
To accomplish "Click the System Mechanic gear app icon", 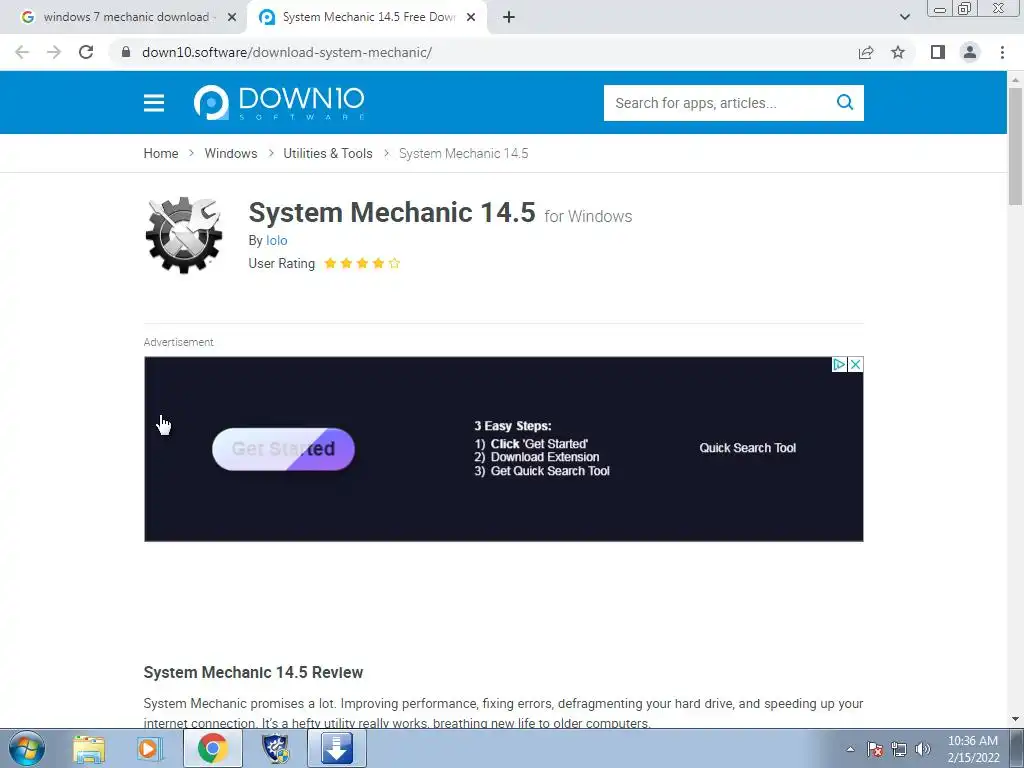I will 184,235.
